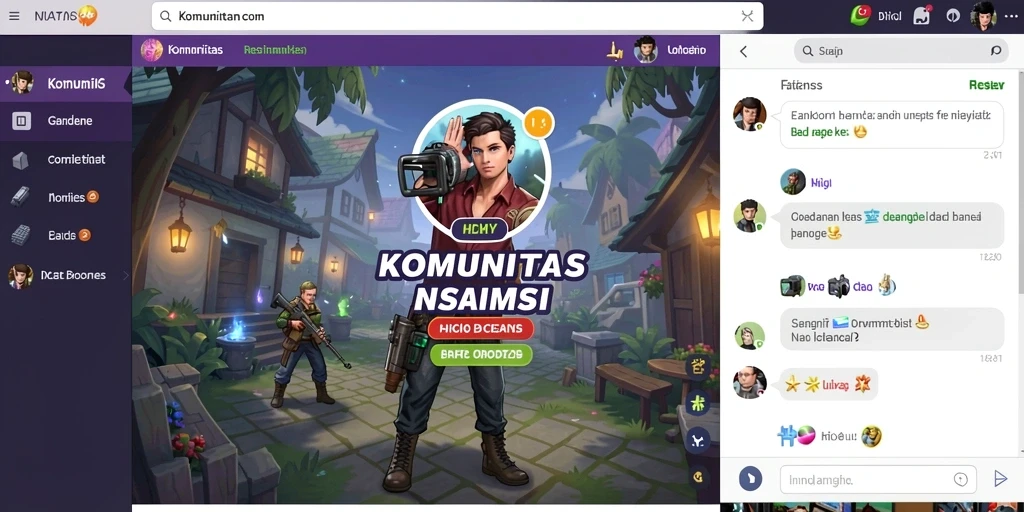
Task: Click the green plus-shaped round icon on banner
Action: (x=697, y=403)
